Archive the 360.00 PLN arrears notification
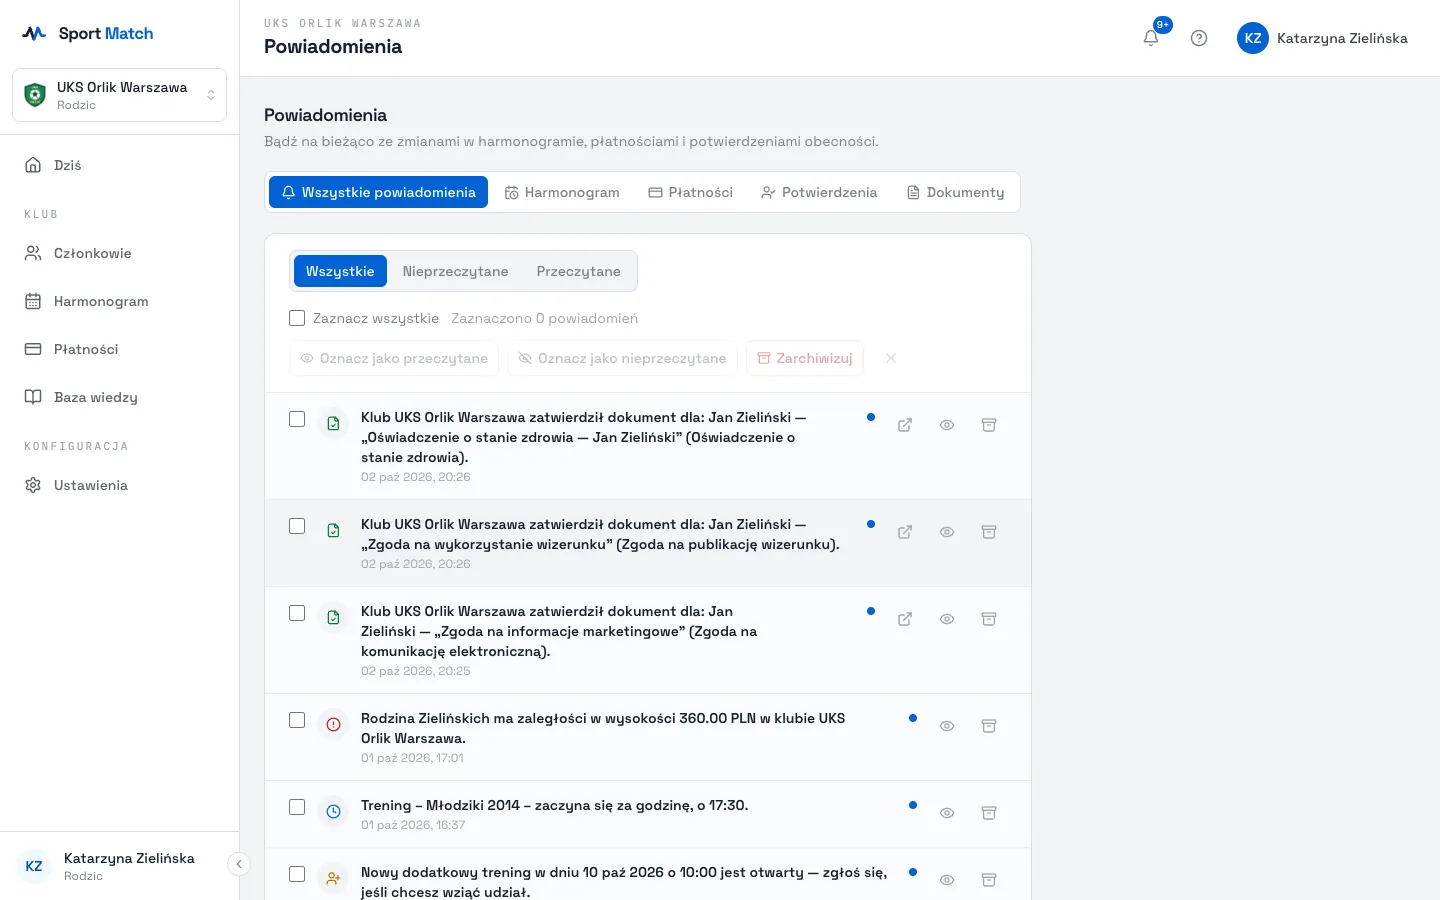This screenshot has width=1440, height=900. tap(989, 726)
